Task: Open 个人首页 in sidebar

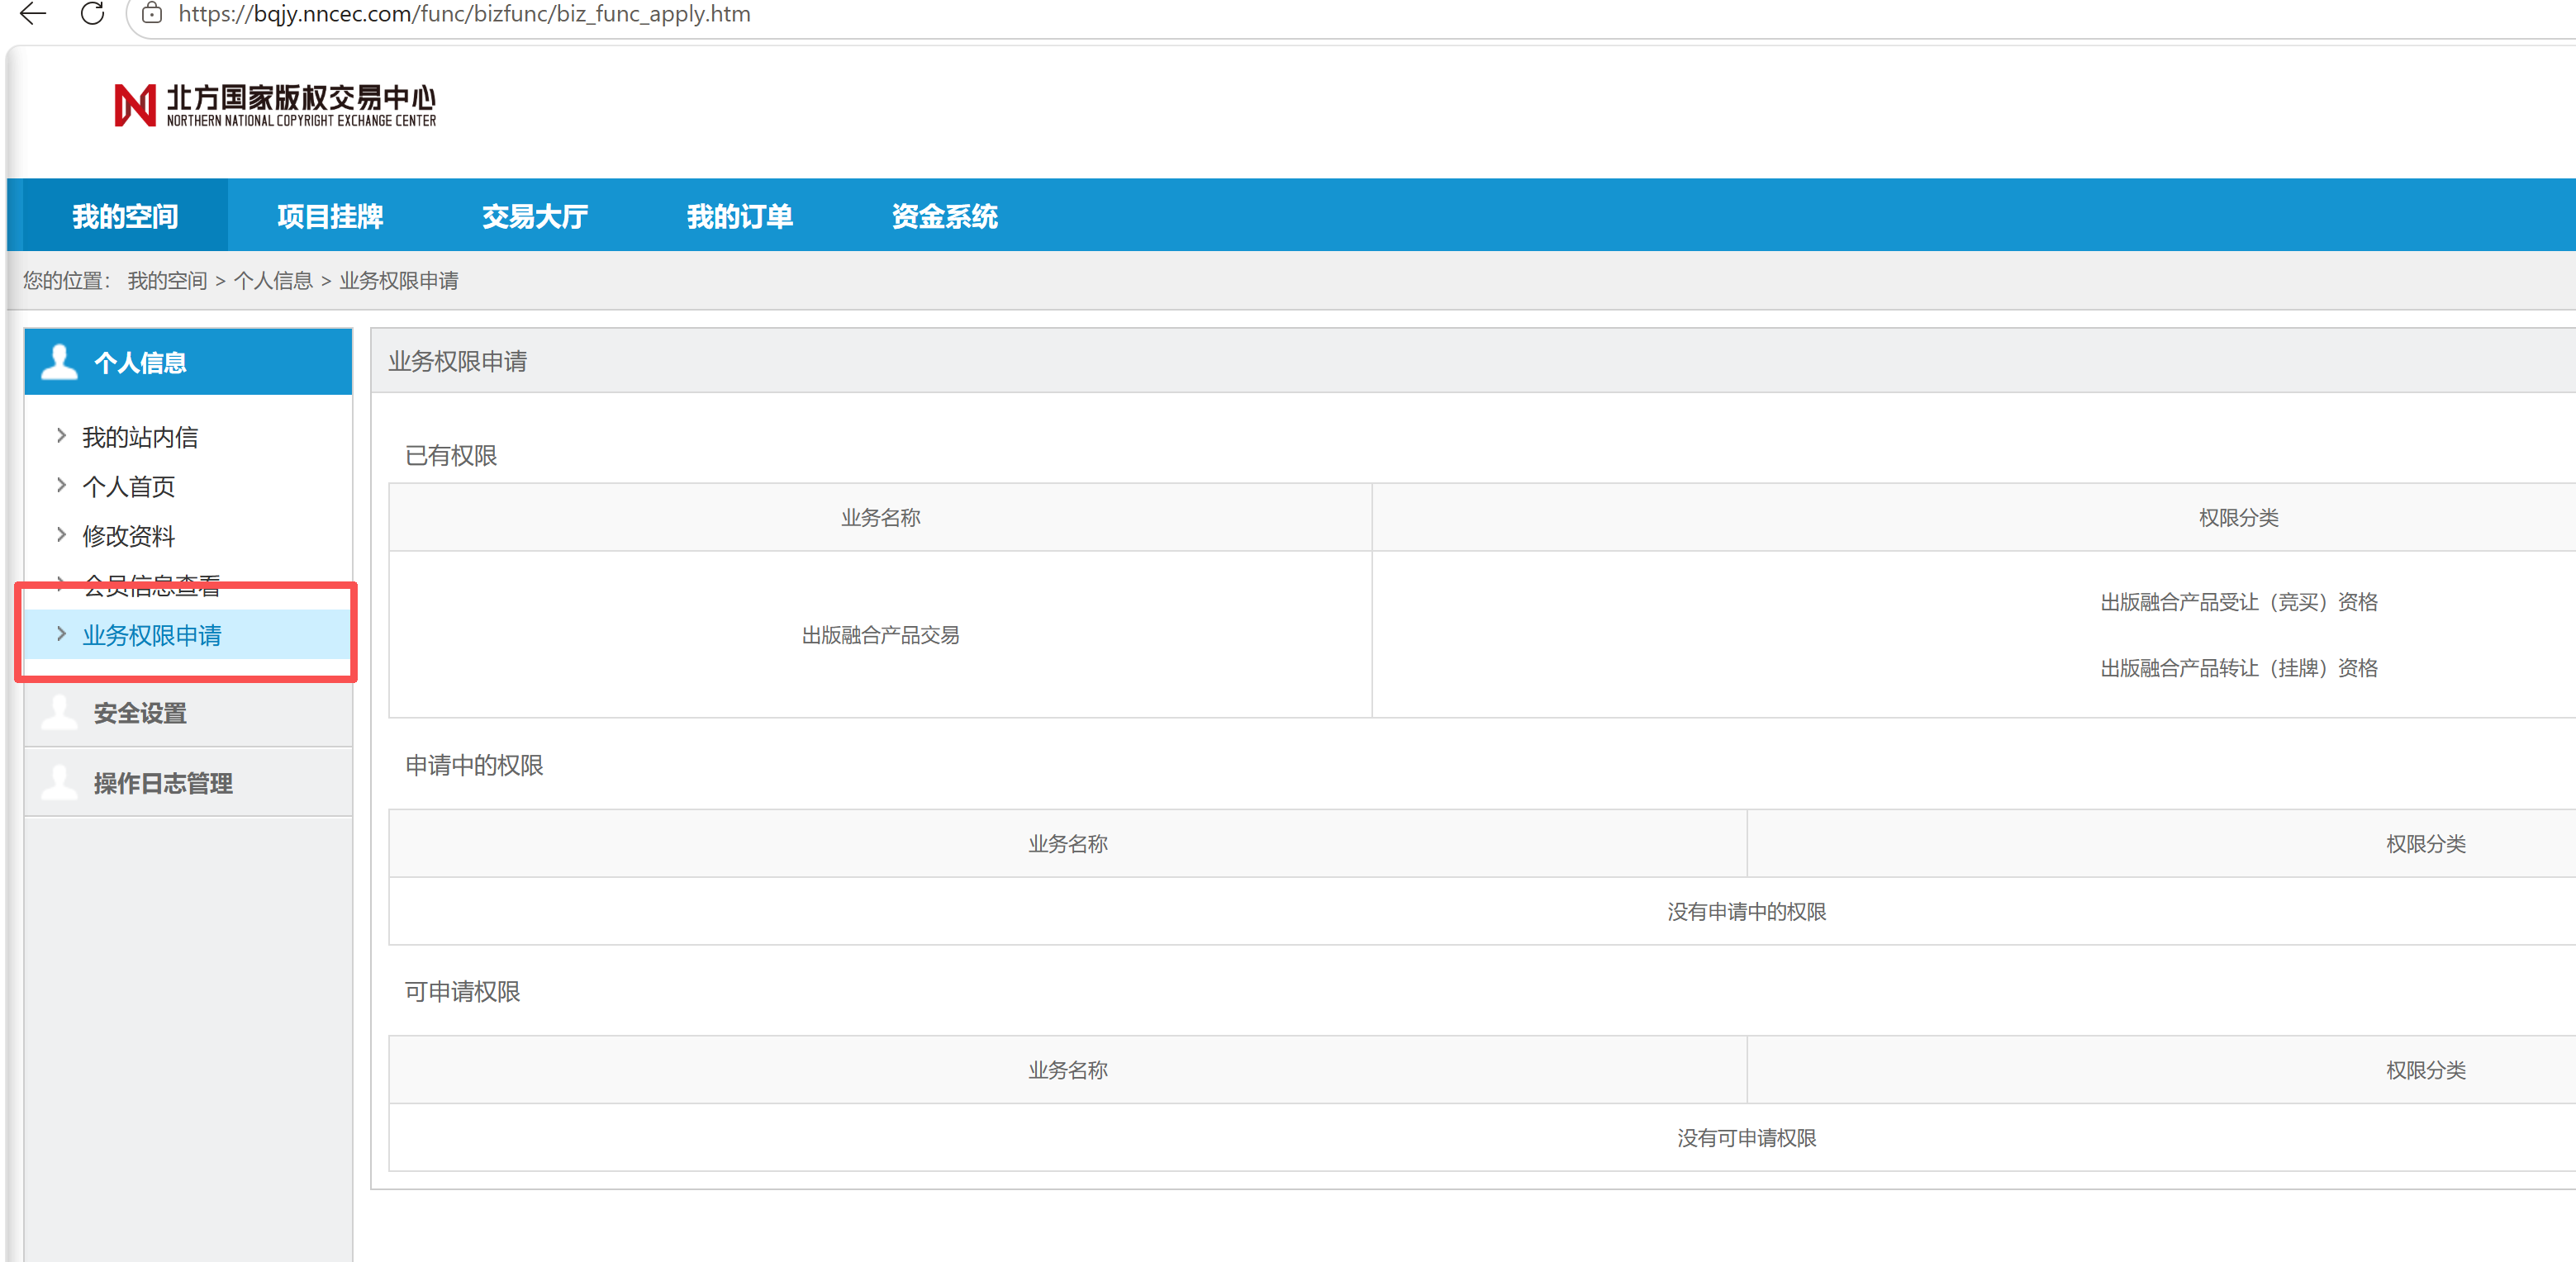Action: coord(129,487)
